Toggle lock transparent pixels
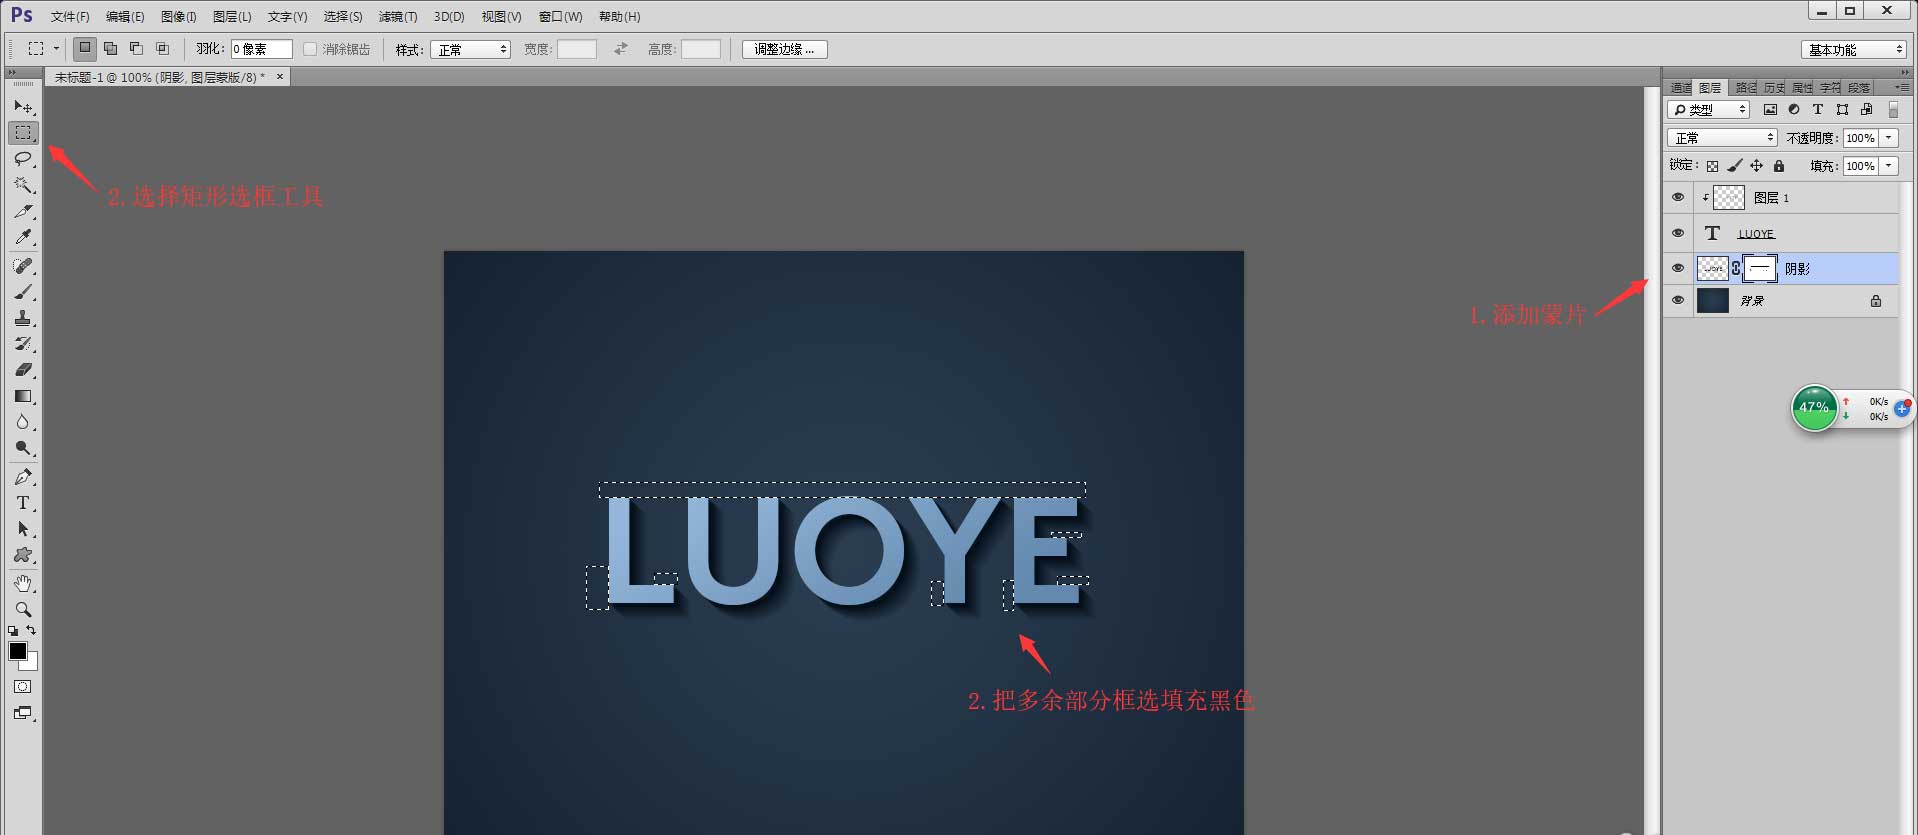This screenshot has width=1918, height=835. point(1712,166)
